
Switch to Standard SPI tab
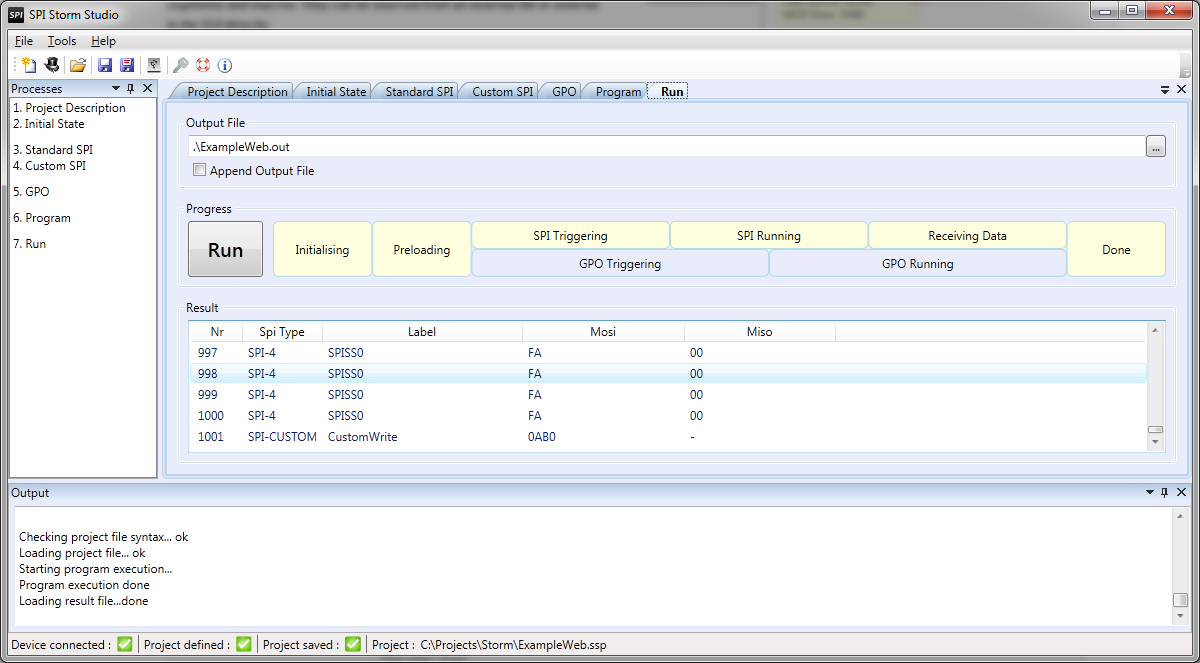click(419, 91)
